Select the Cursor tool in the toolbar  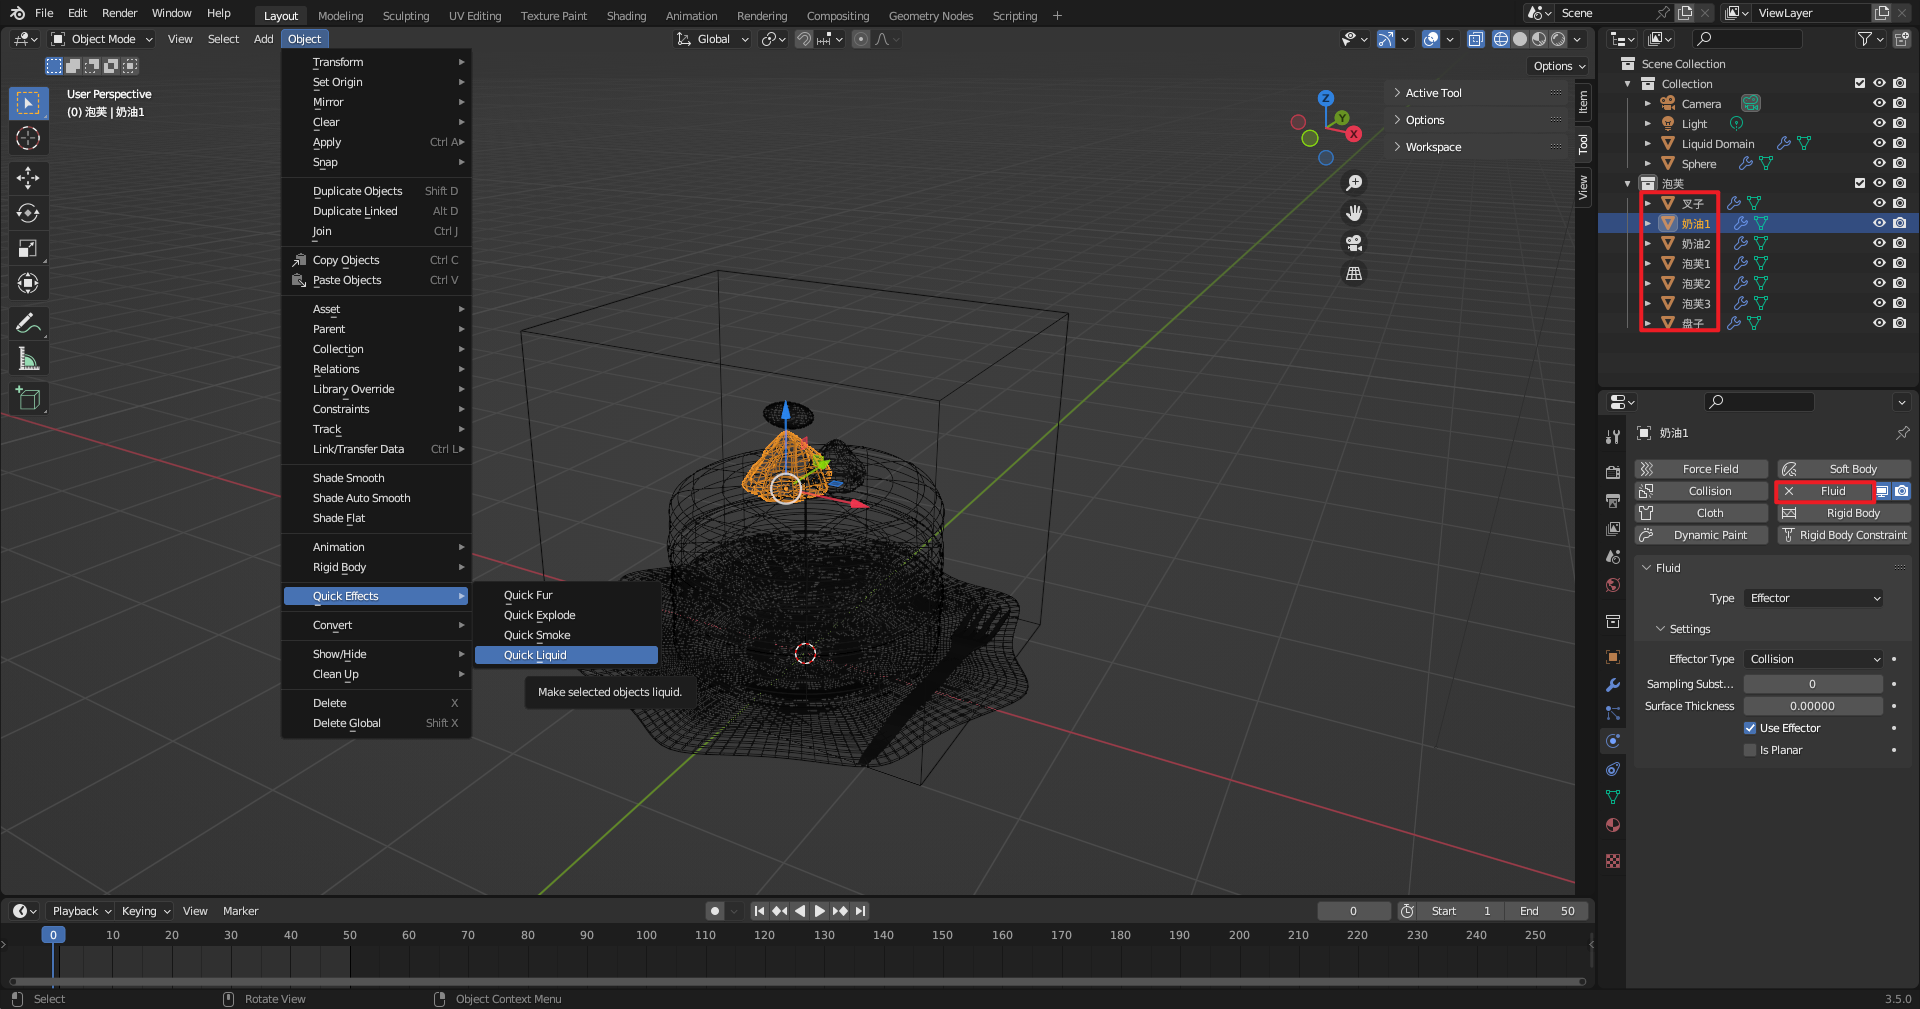(x=28, y=138)
